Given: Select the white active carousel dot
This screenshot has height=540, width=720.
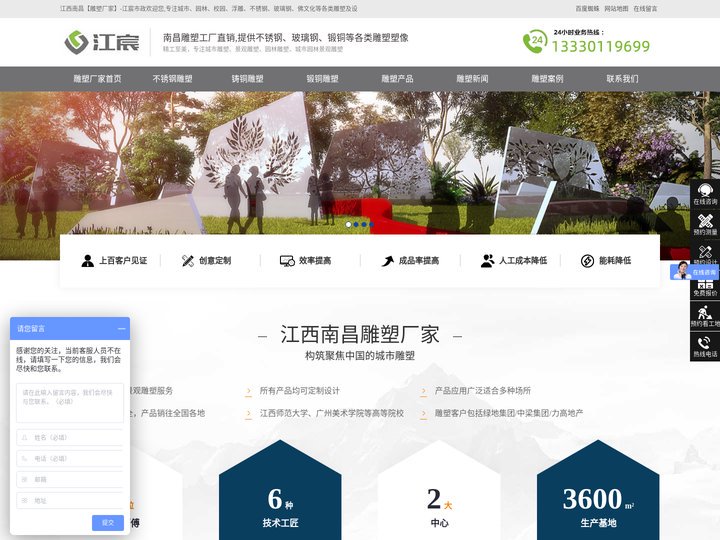Looking at the screenshot, I should (x=349, y=225).
